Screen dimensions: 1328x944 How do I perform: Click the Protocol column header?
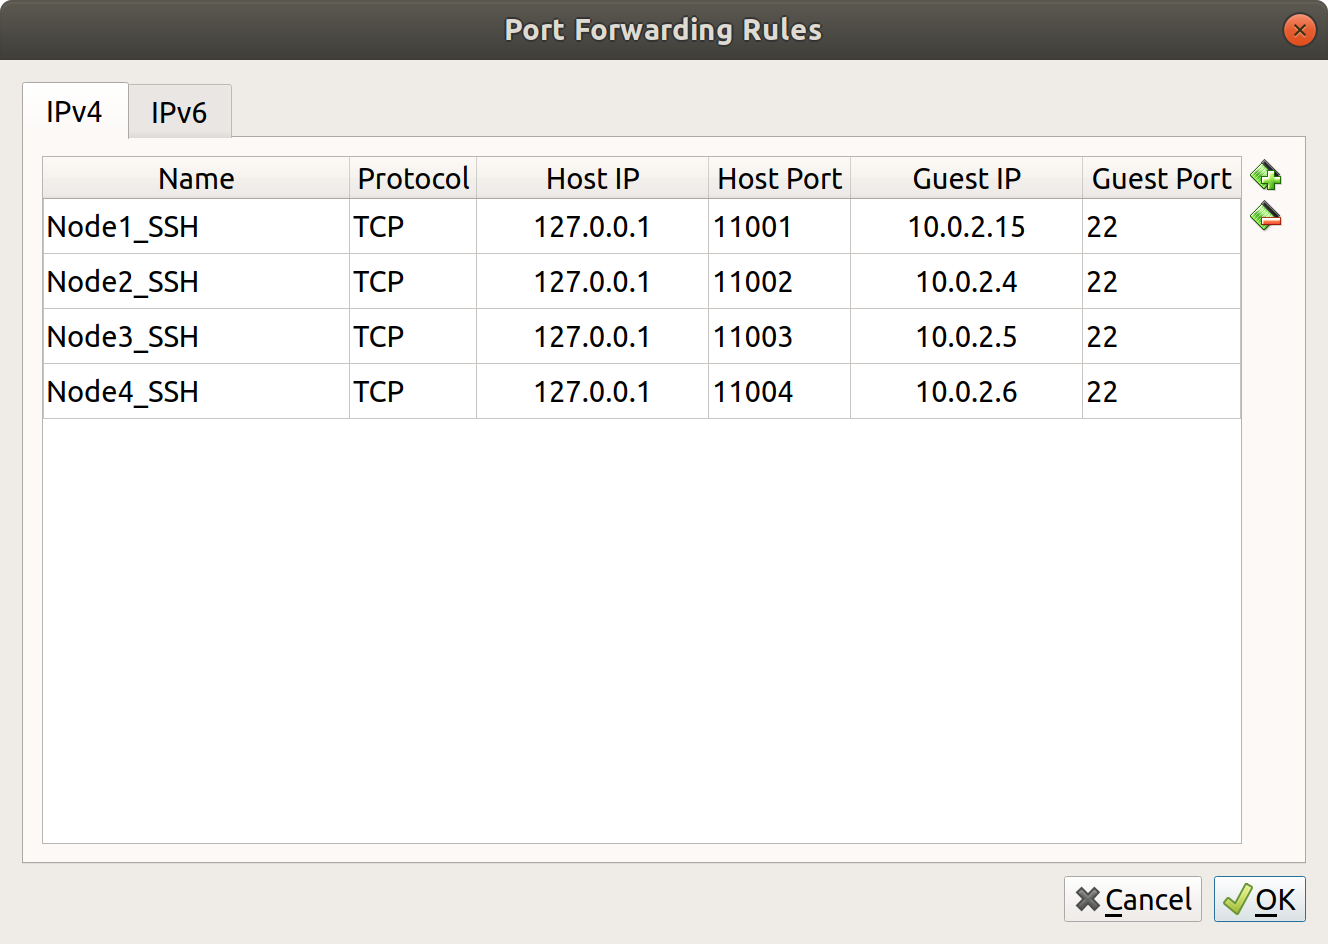[x=413, y=178]
